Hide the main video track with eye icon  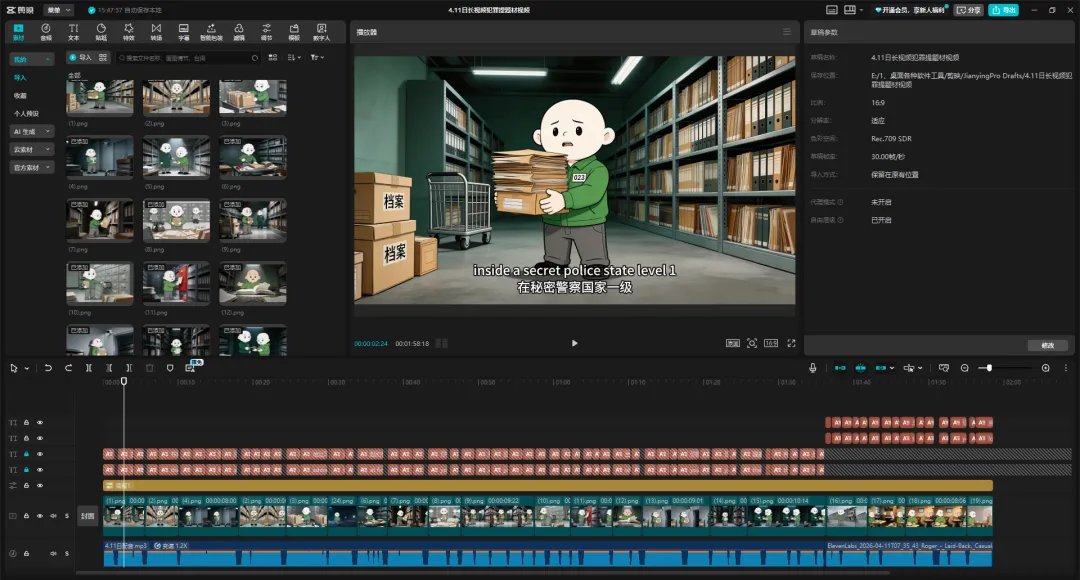[x=40, y=516]
